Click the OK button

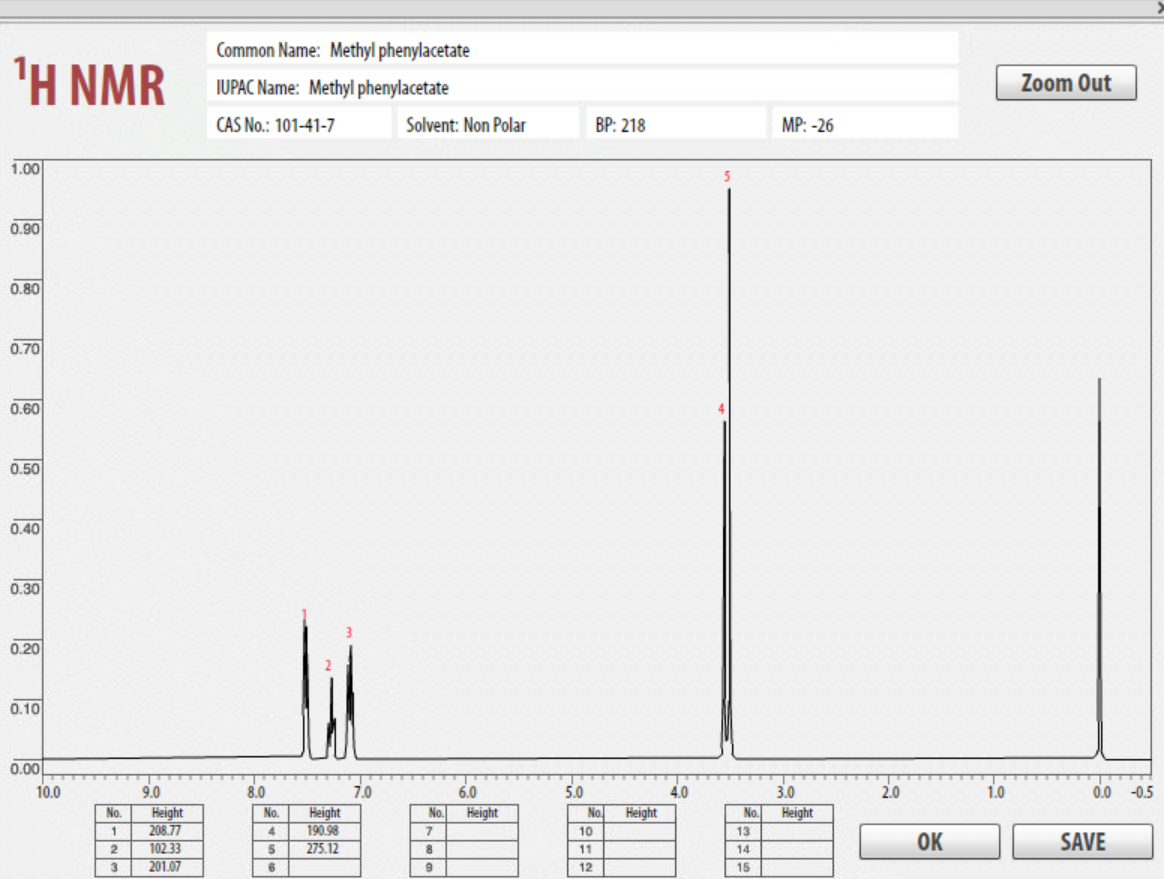click(x=928, y=841)
